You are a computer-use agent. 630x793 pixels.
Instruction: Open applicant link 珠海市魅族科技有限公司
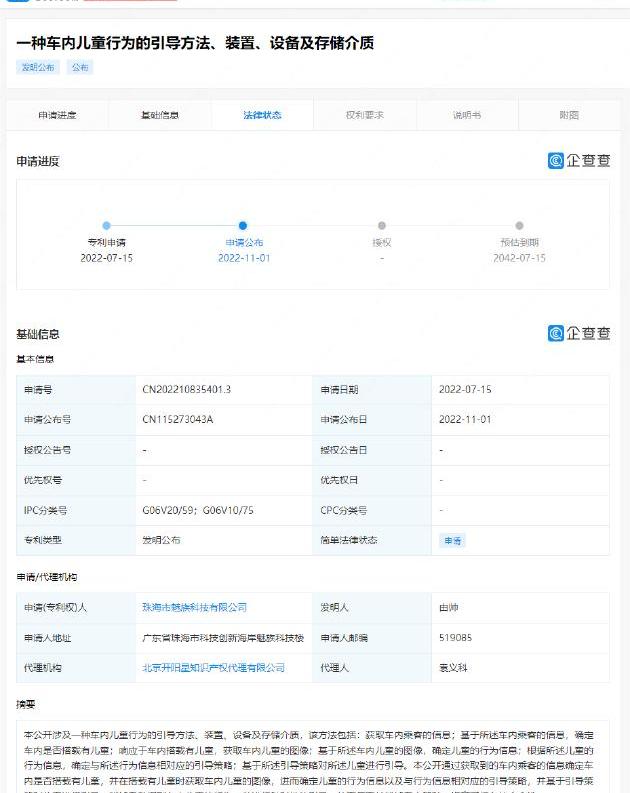coord(195,607)
